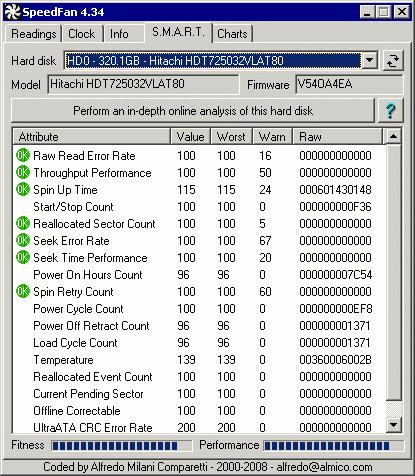This screenshot has height=476, width=415.
Task: Select the Temperature attribute row
Action: point(200,360)
